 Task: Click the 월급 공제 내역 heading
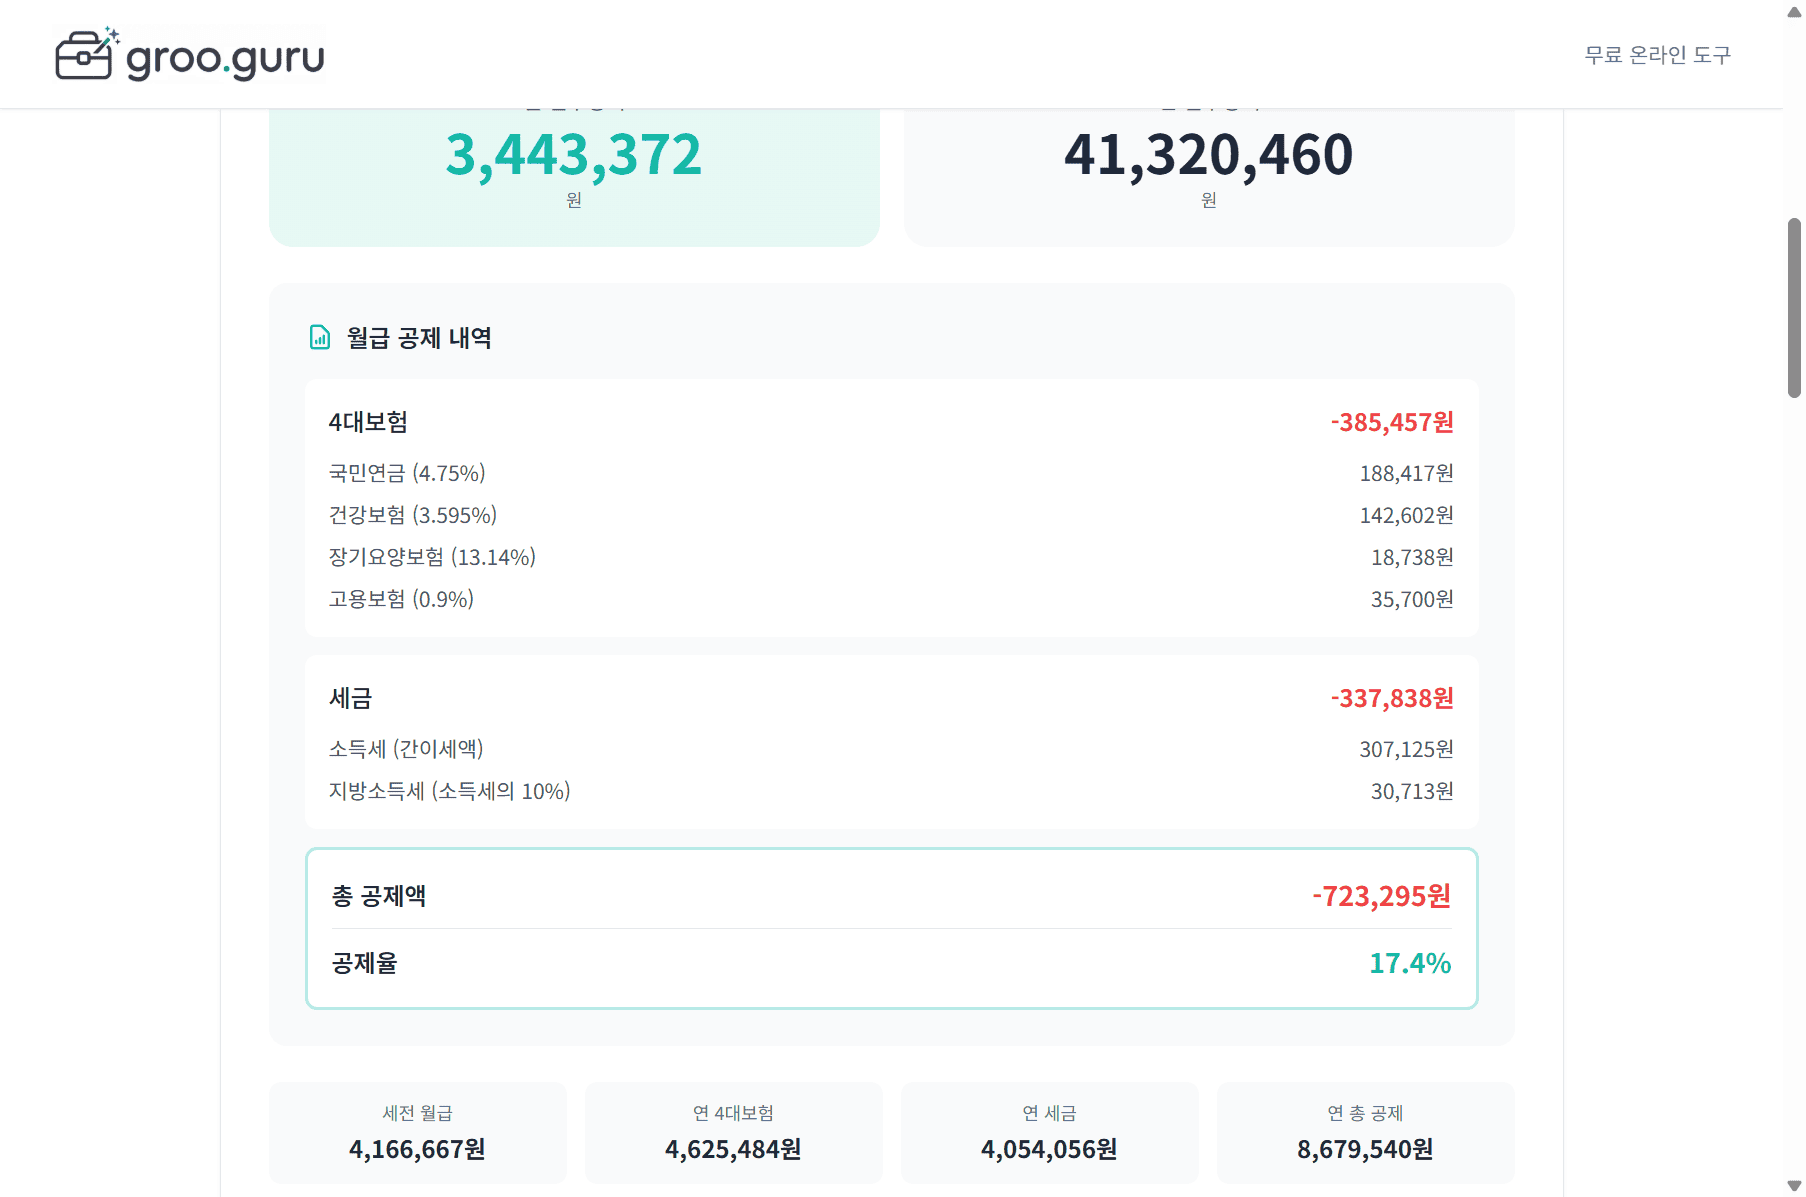[x=419, y=338]
